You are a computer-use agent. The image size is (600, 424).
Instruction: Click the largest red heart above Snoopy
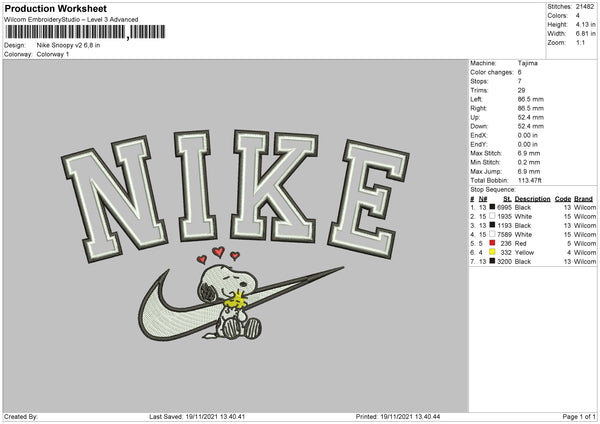(218, 252)
